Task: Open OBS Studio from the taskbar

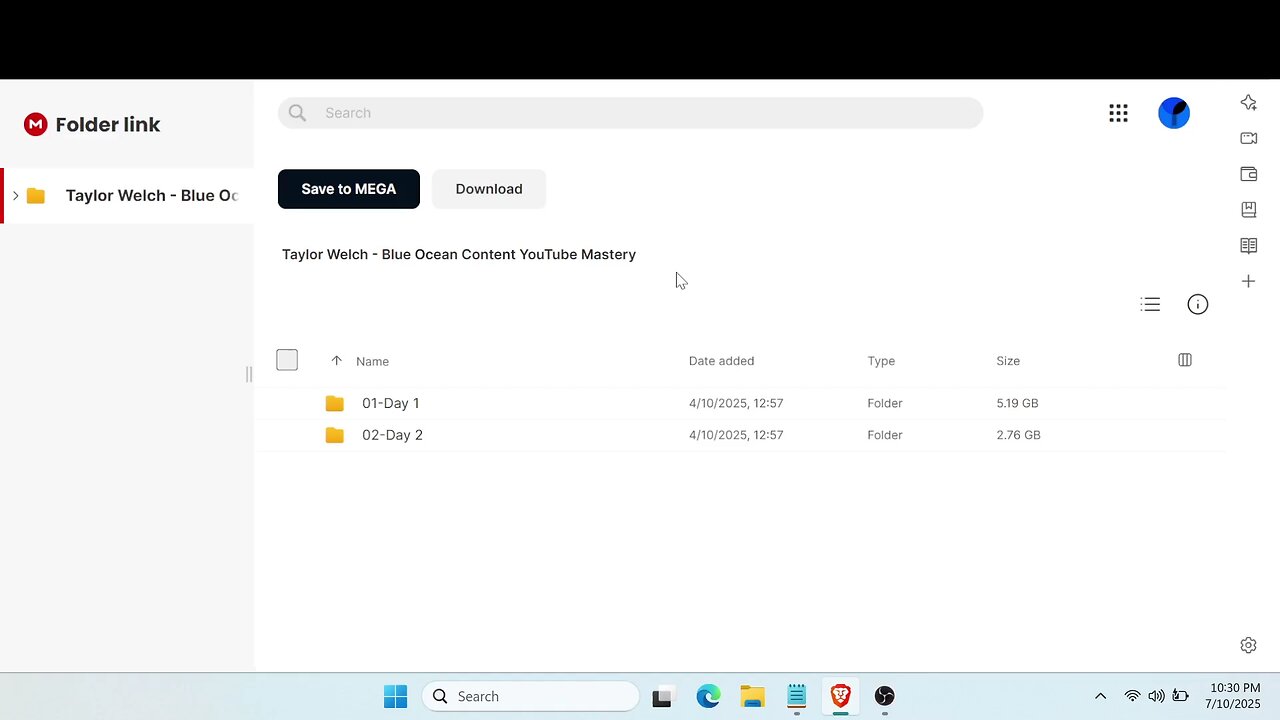Action: (884, 696)
